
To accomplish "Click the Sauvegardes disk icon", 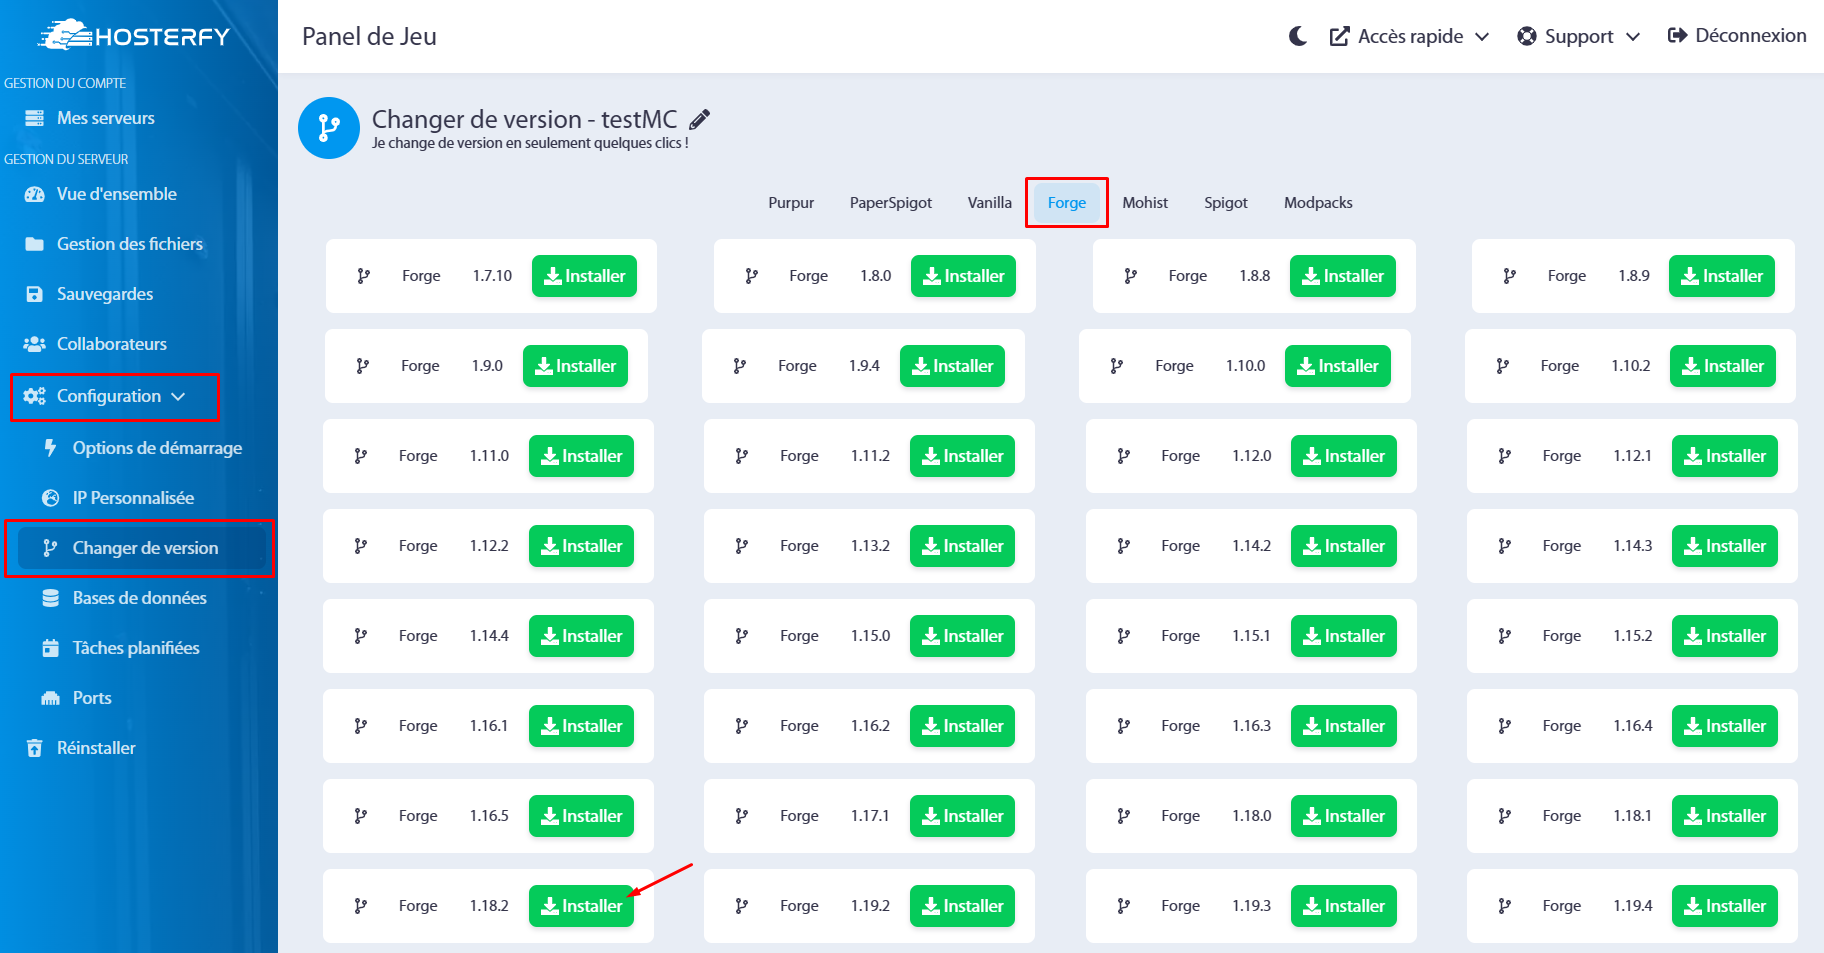I will [34, 294].
